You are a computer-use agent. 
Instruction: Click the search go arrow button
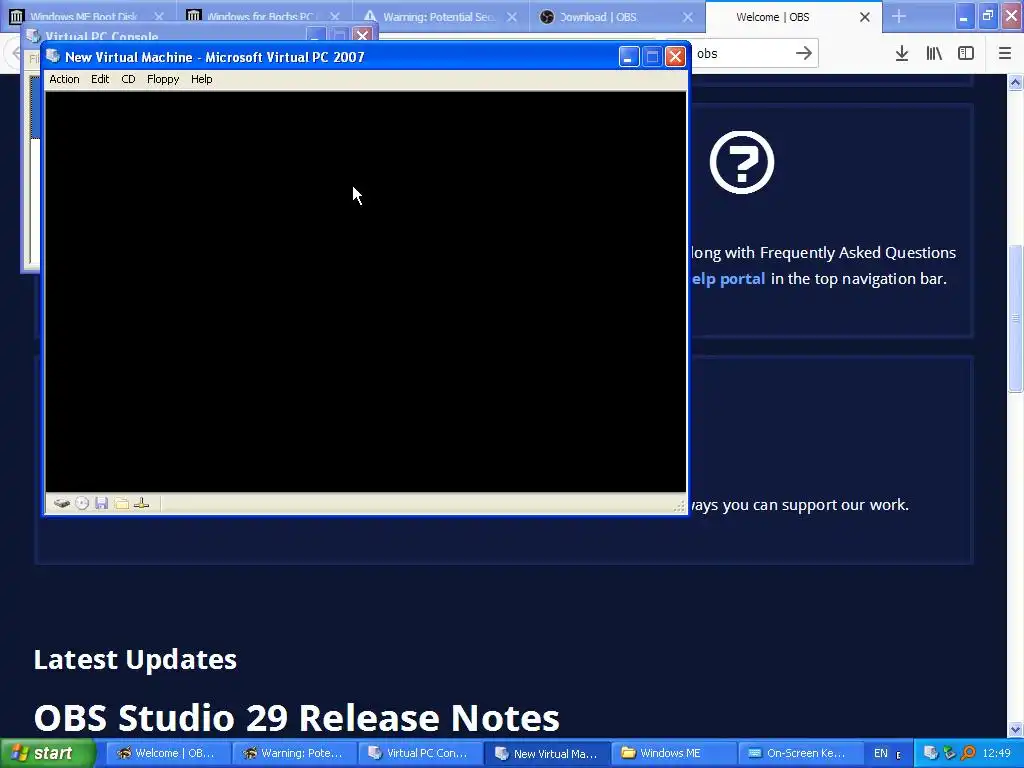coord(804,53)
